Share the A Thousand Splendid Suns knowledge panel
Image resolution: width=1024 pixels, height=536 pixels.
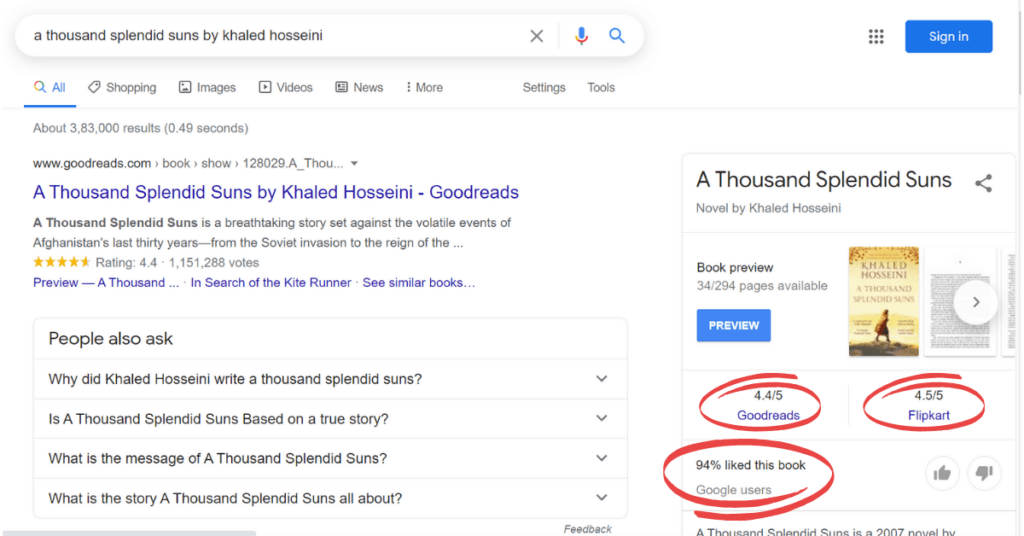(x=983, y=183)
